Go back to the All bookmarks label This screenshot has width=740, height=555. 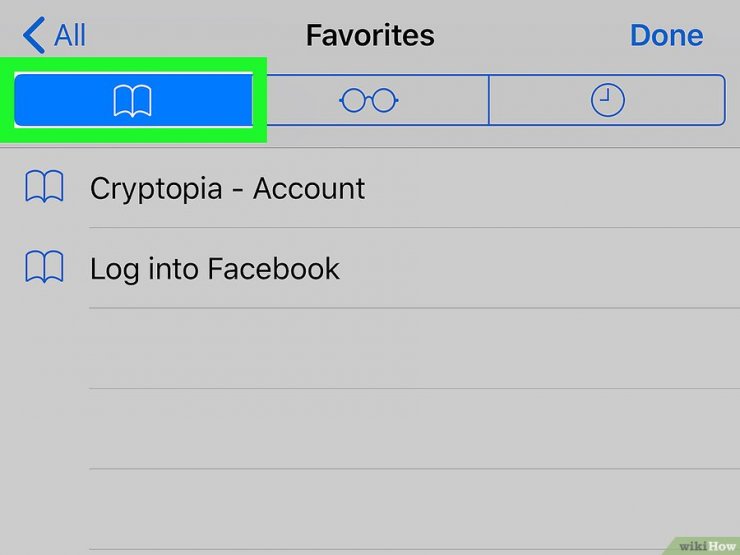(70, 35)
